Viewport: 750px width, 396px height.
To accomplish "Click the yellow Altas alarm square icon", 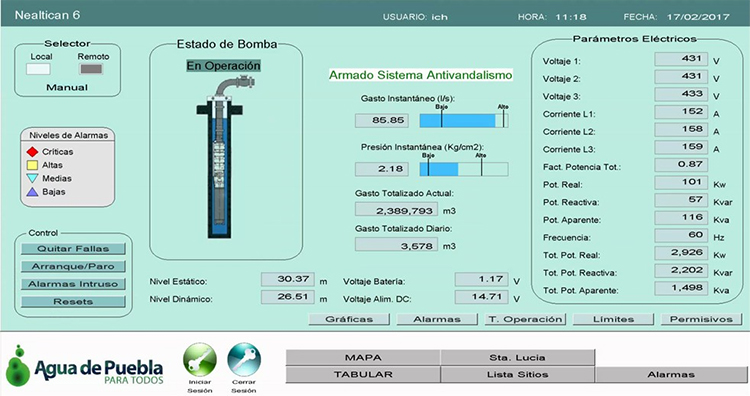I will tap(32, 165).
